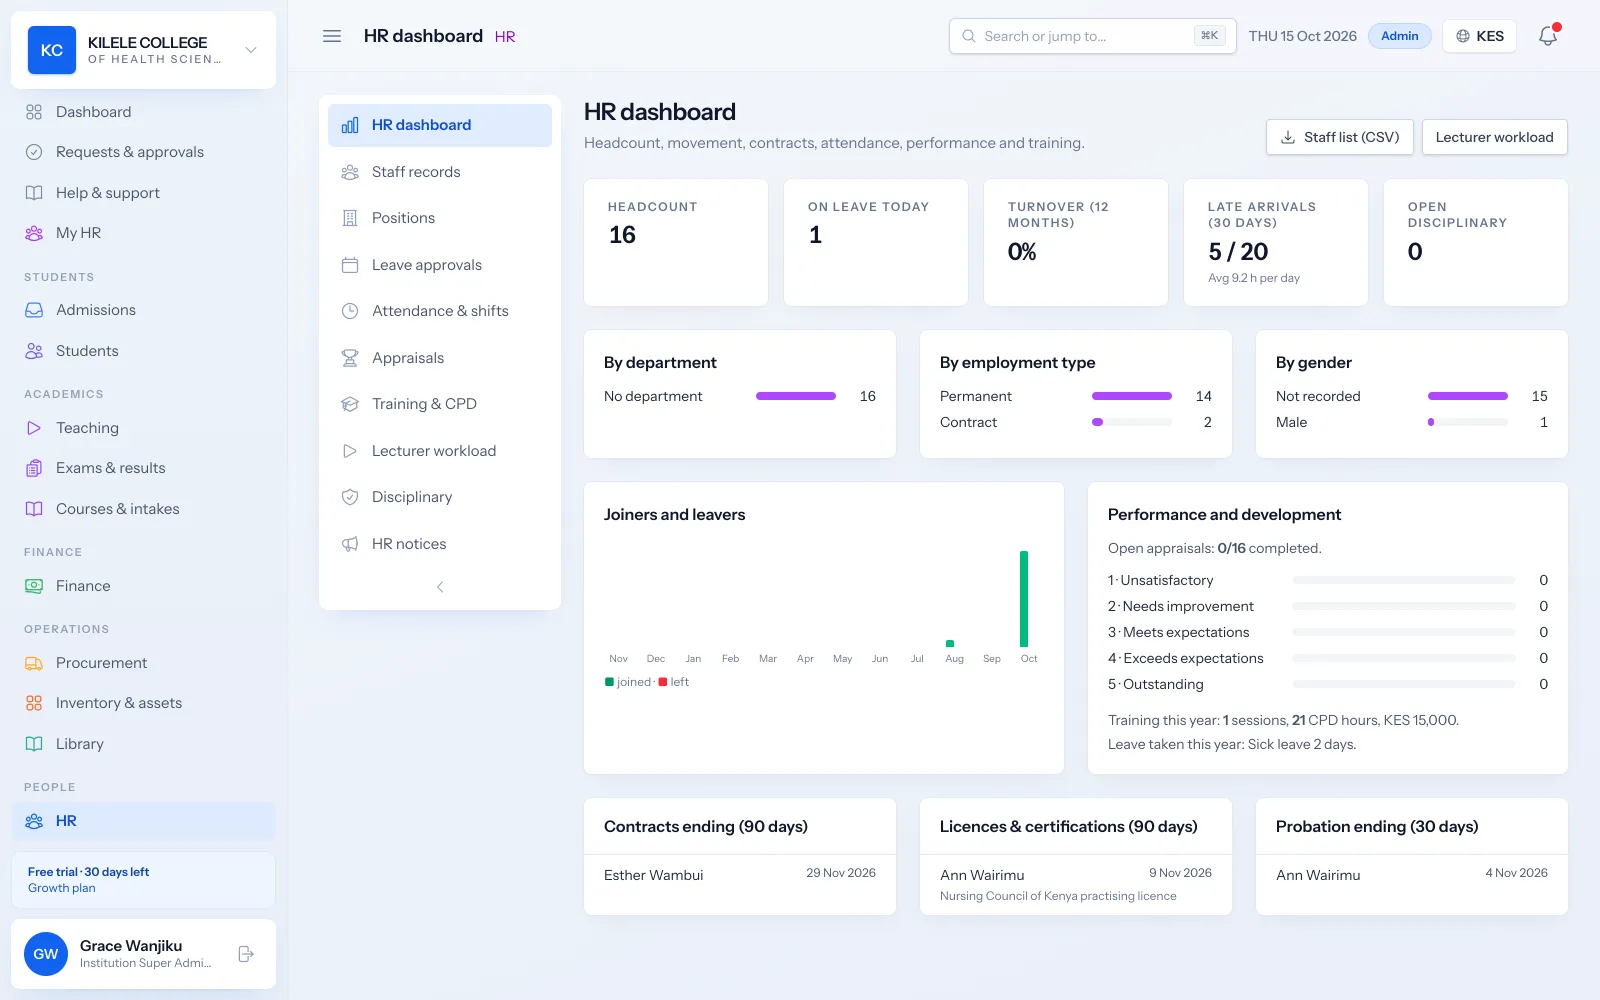Click the October joined bar in chart
1600x1000 pixels.
click(1024, 599)
